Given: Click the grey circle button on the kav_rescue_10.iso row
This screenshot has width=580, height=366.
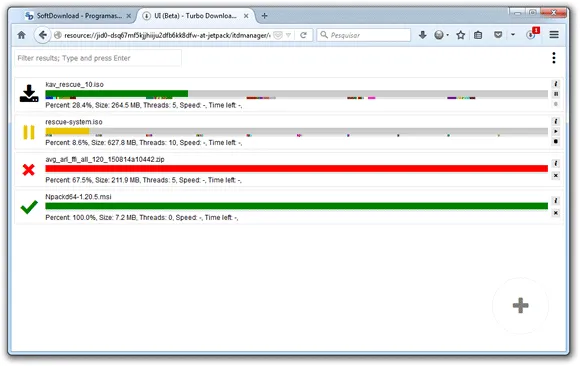Looking at the screenshot, I should coord(555,104).
